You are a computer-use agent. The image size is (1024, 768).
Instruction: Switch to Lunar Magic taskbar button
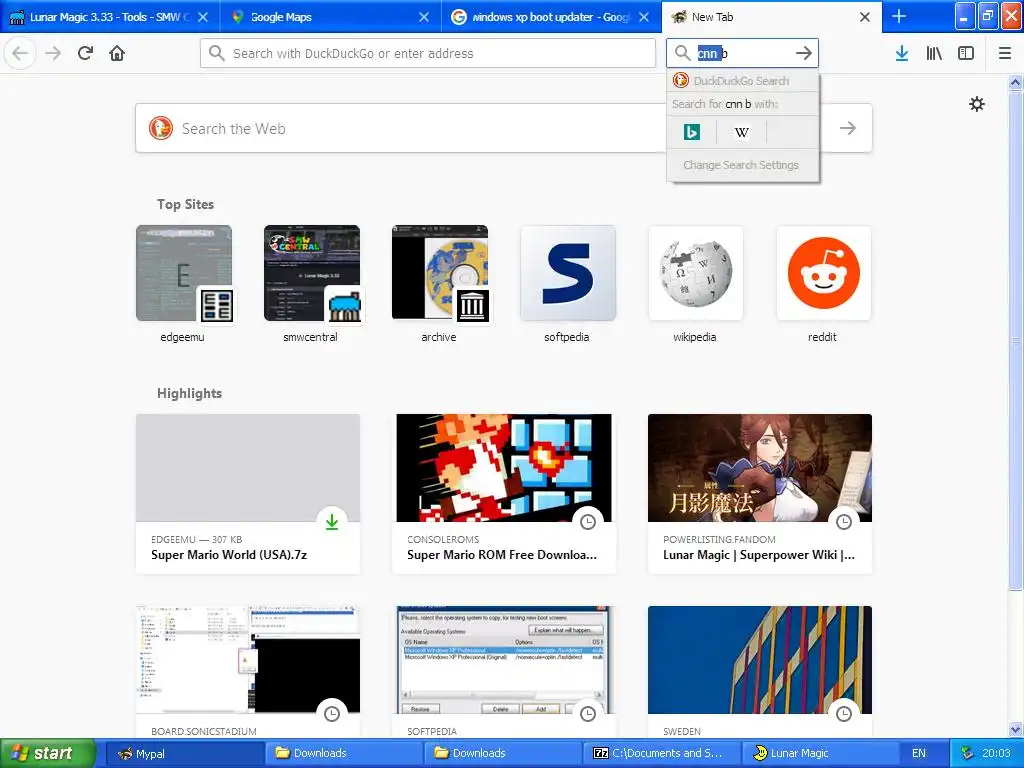click(x=820, y=753)
